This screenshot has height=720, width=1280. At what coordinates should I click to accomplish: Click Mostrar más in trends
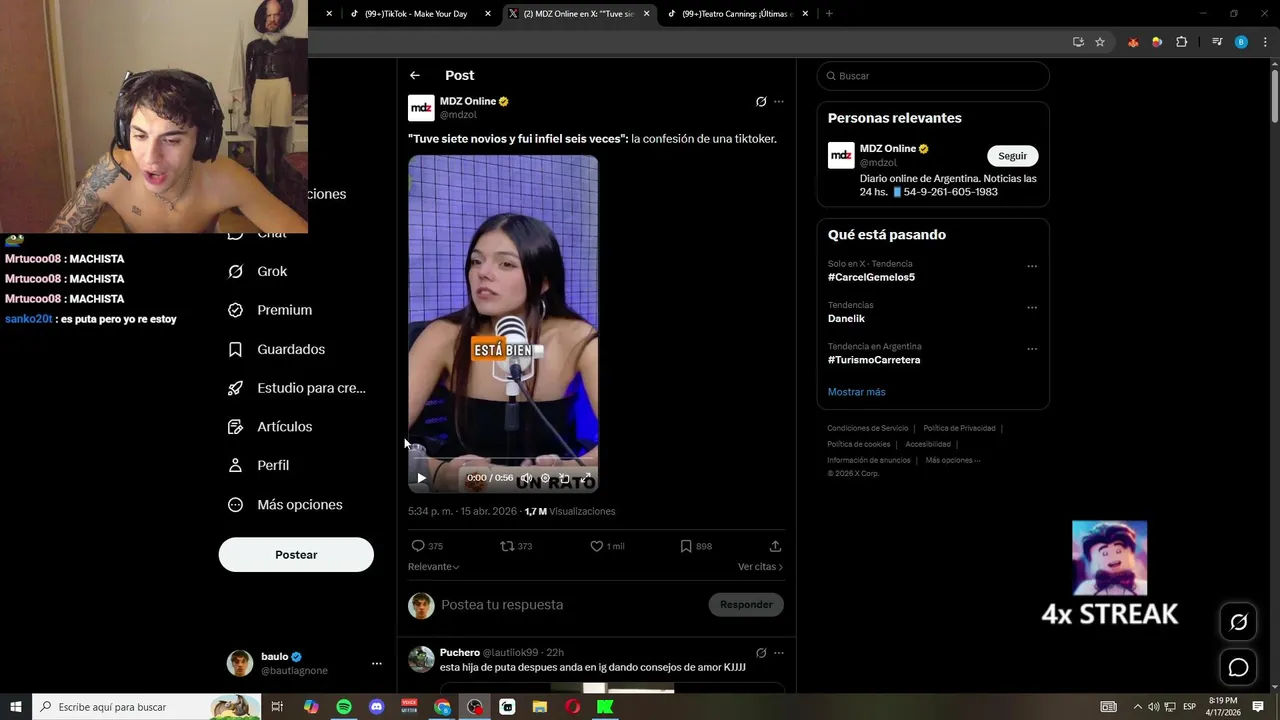click(857, 392)
